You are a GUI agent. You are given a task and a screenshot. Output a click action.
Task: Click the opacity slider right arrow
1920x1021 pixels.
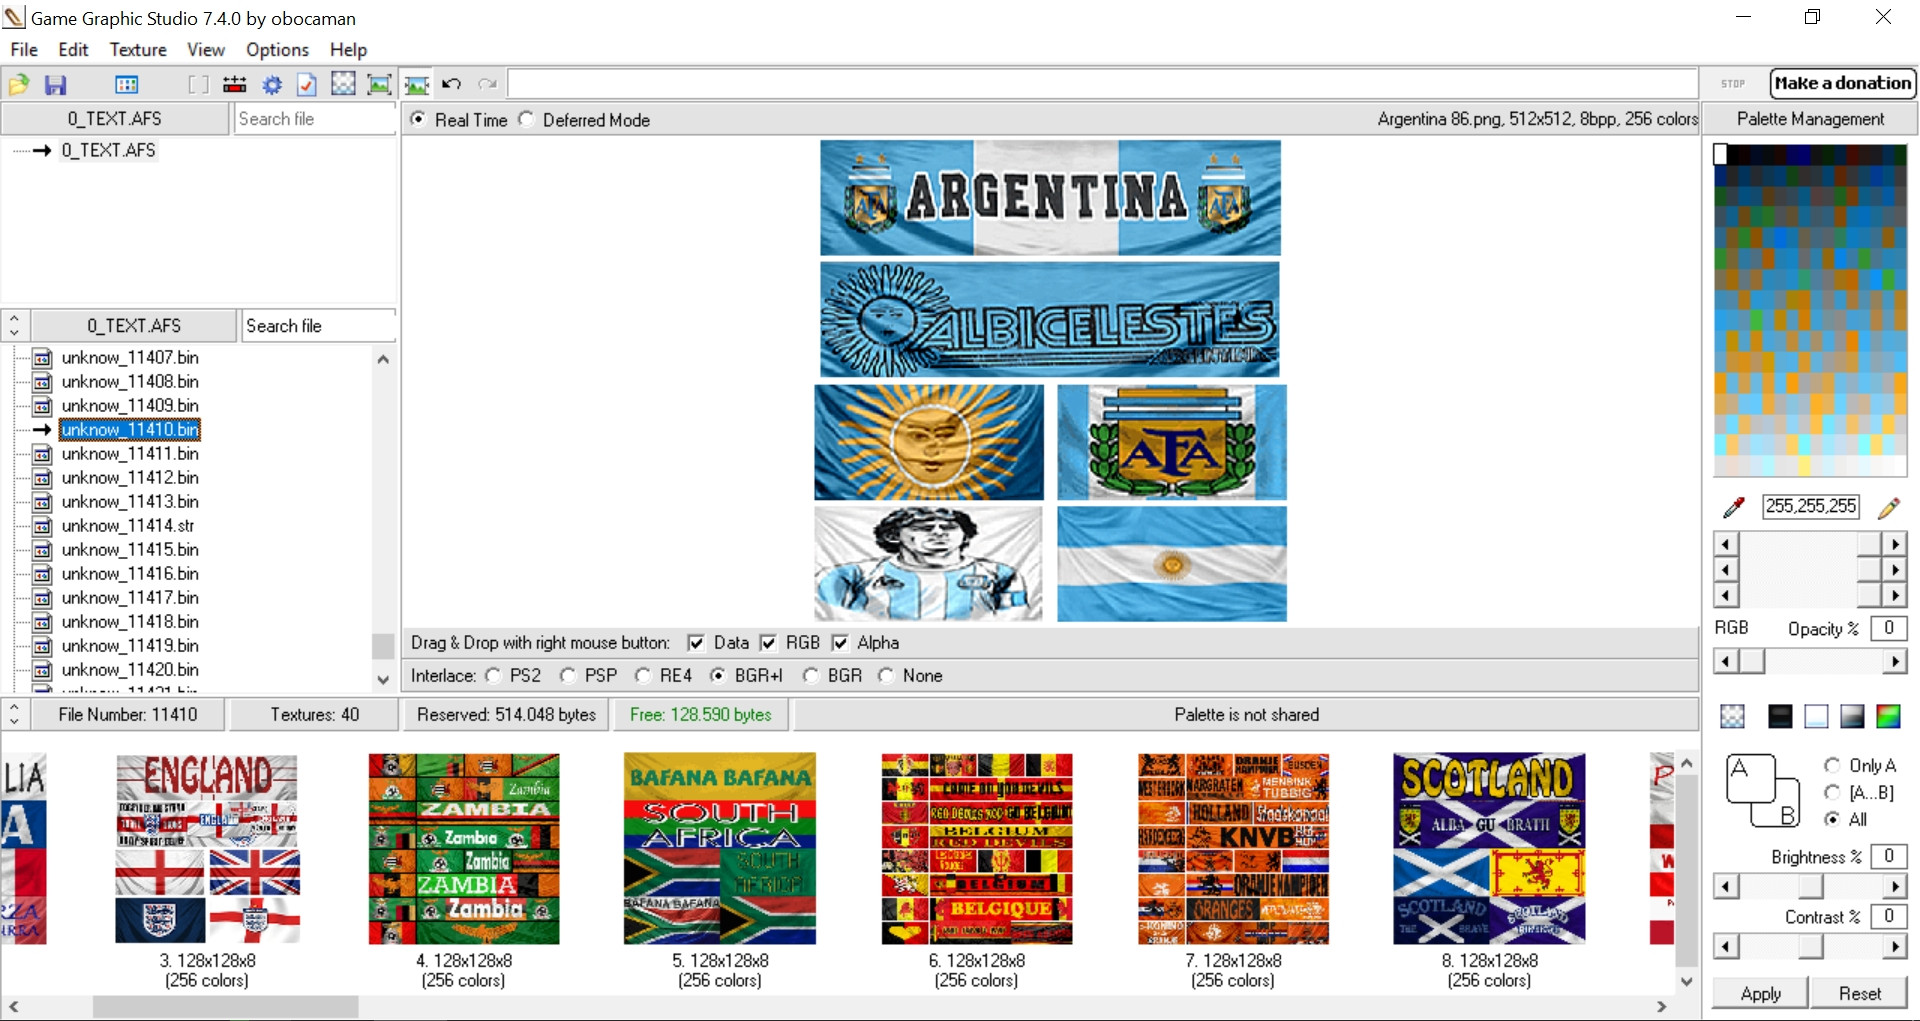[1895, 661]
